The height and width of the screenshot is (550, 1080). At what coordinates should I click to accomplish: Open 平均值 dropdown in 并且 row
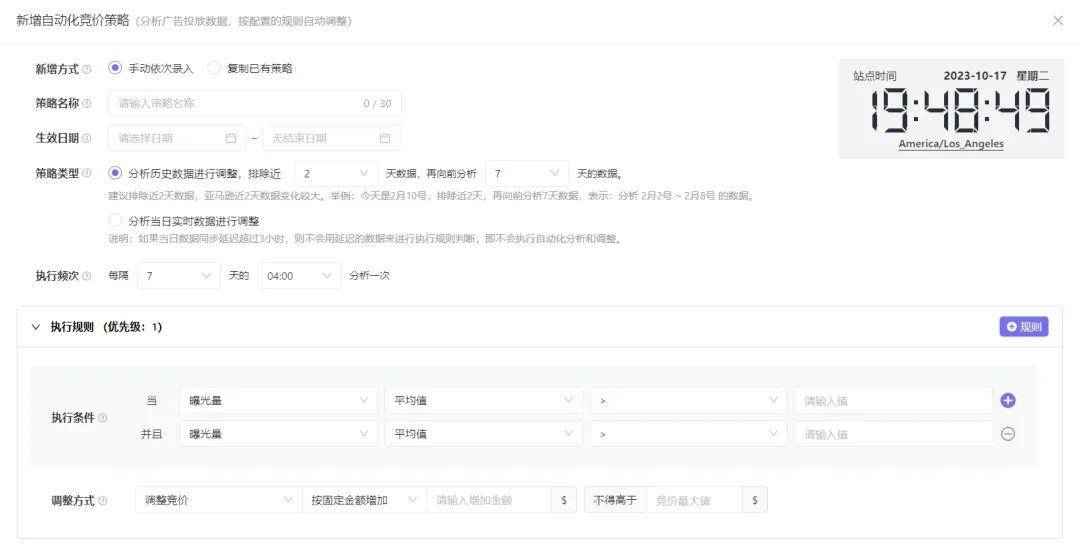click(x=484, y=434)
